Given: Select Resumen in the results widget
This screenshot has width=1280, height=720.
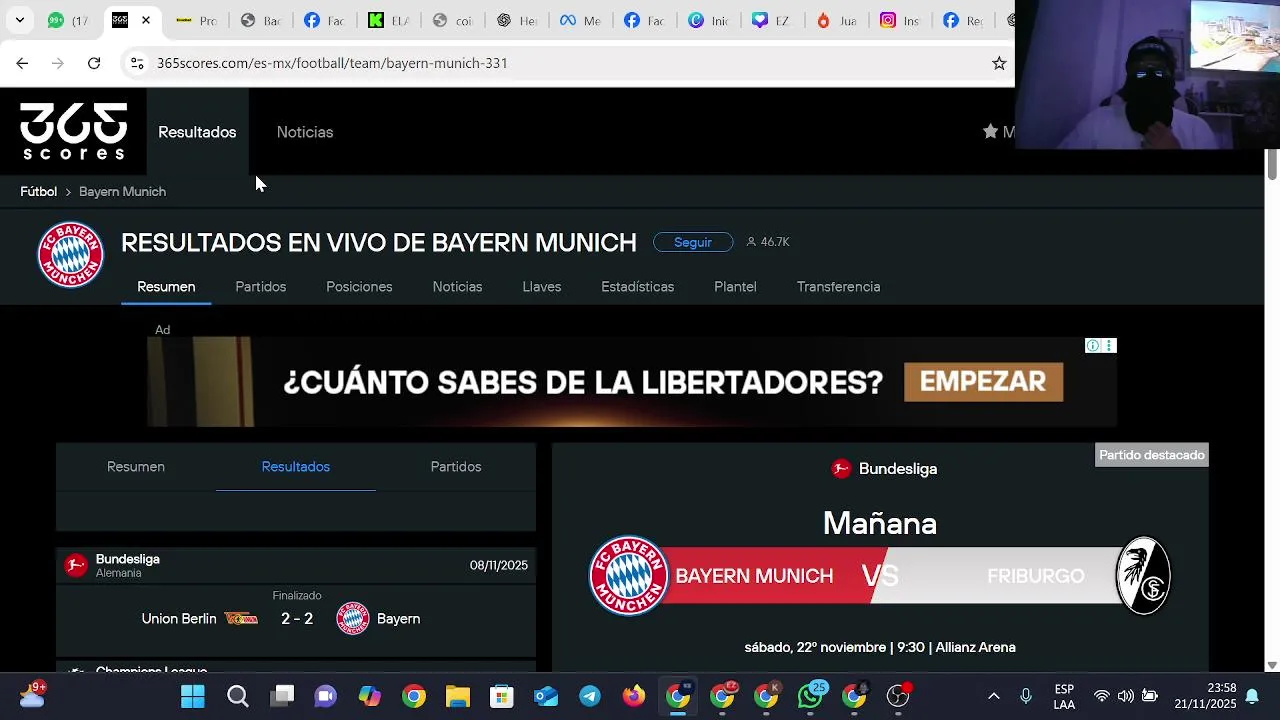Looking at the screenshot, I should pyautogui.click(x=136, y=467).
